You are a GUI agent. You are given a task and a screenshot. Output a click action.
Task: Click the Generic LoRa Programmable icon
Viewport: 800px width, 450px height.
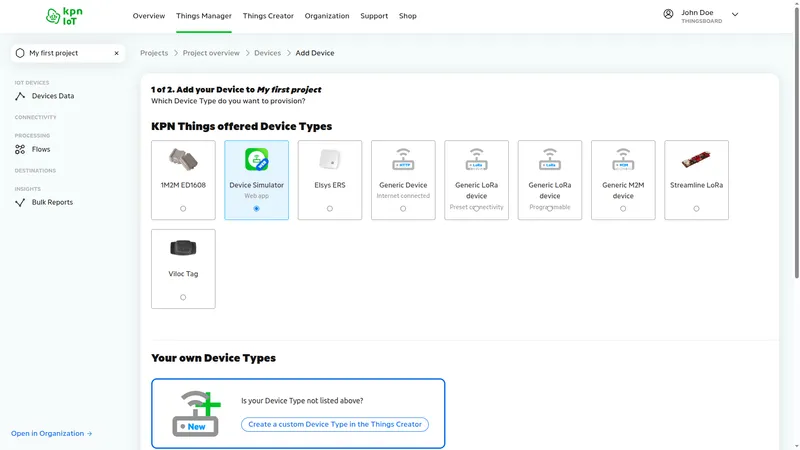550,159
